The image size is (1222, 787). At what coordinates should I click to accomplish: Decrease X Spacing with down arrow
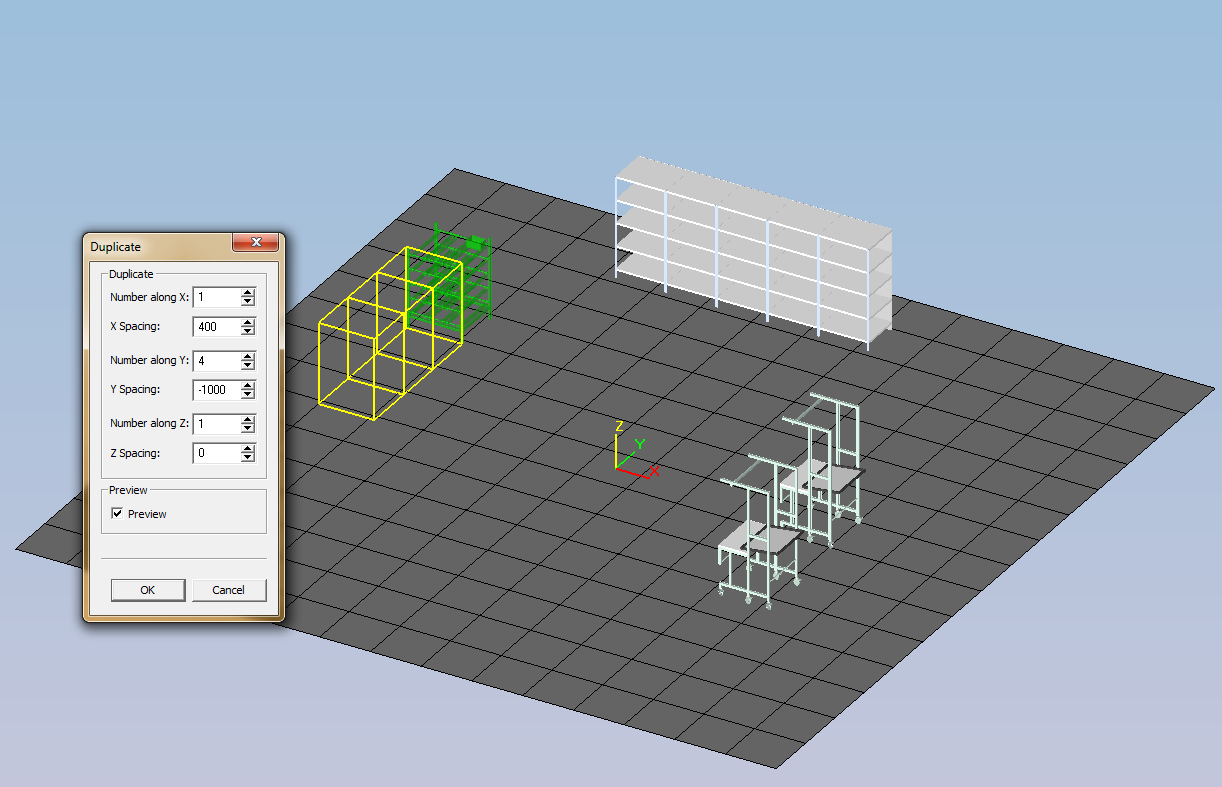coord(248,331)
